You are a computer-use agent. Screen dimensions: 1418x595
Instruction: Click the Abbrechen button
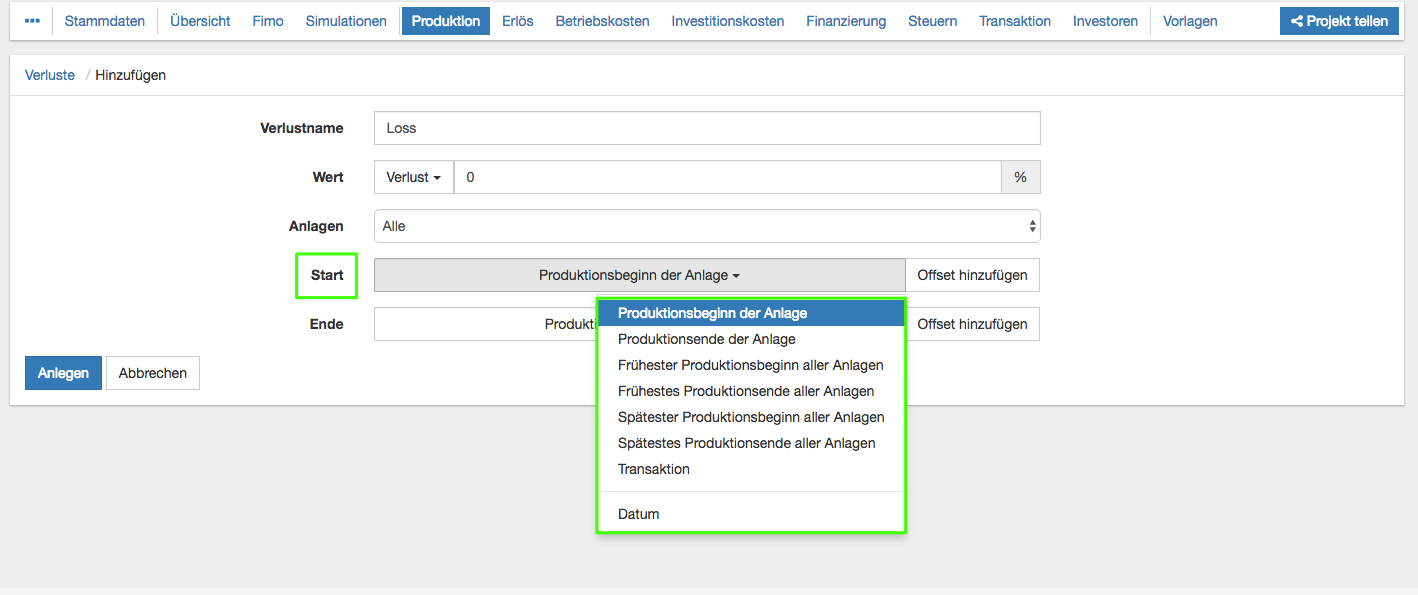click(x=153, y=373)
